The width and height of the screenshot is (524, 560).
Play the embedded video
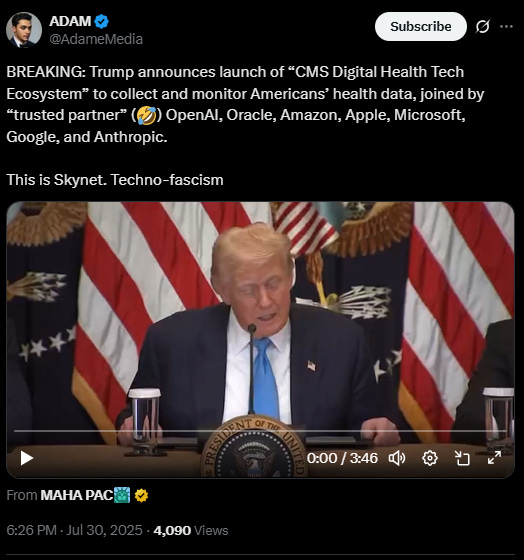coord(26,458)
